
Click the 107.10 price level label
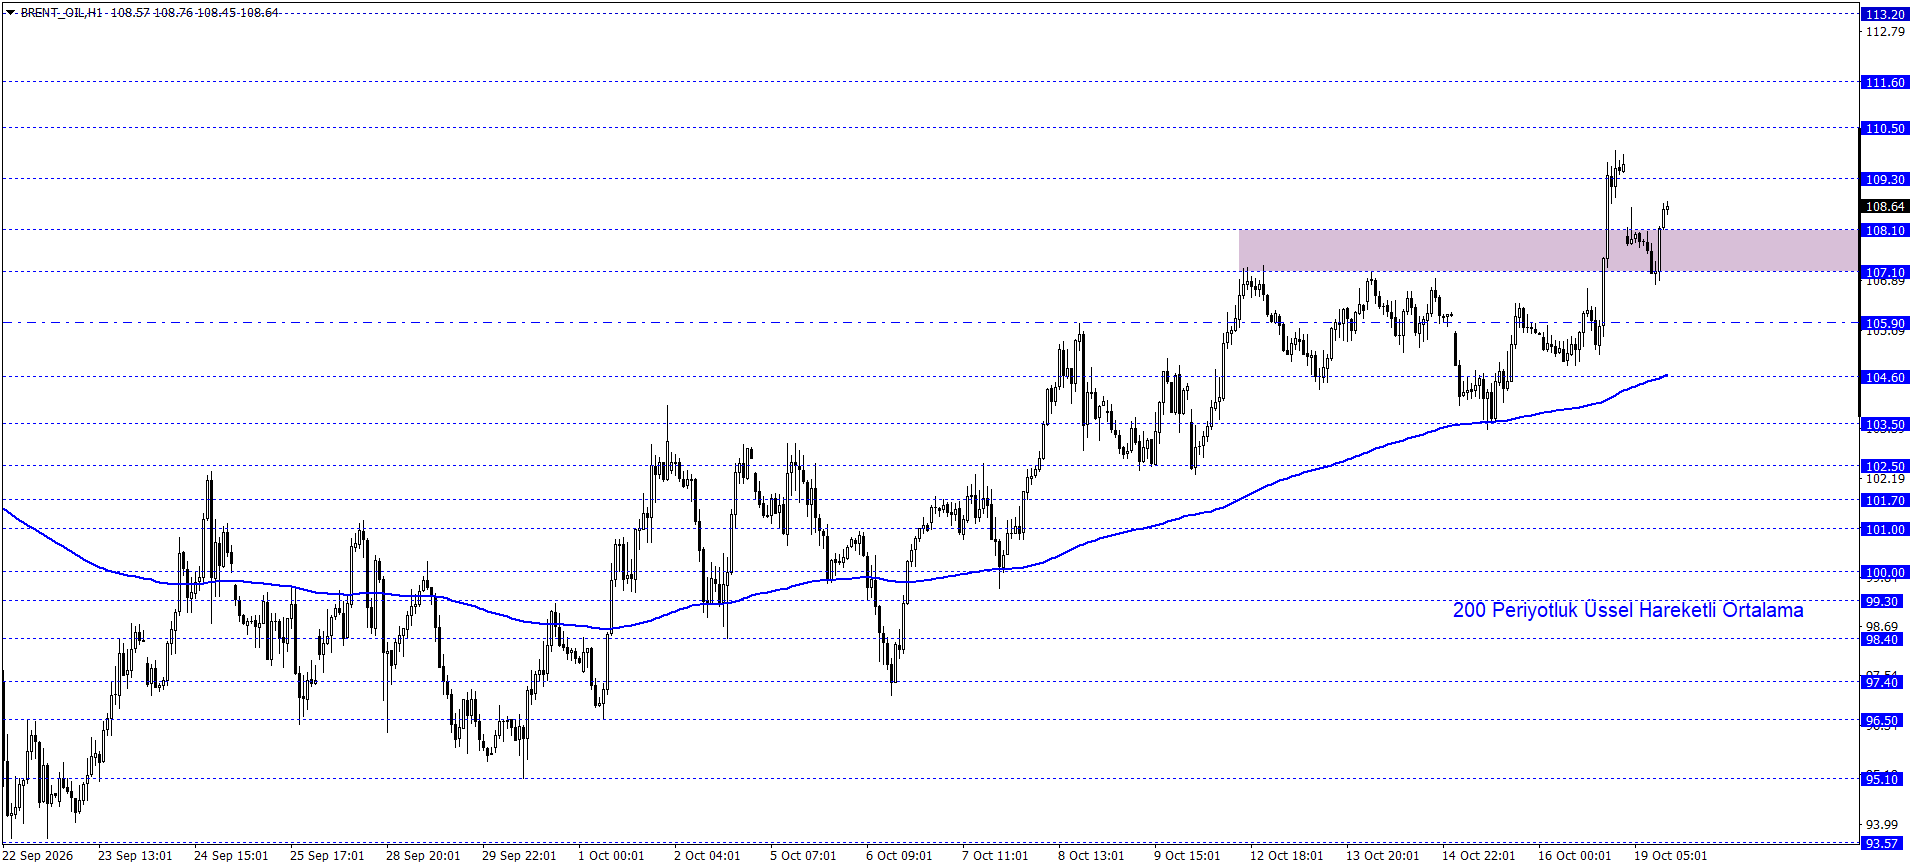pos(1884,272)
